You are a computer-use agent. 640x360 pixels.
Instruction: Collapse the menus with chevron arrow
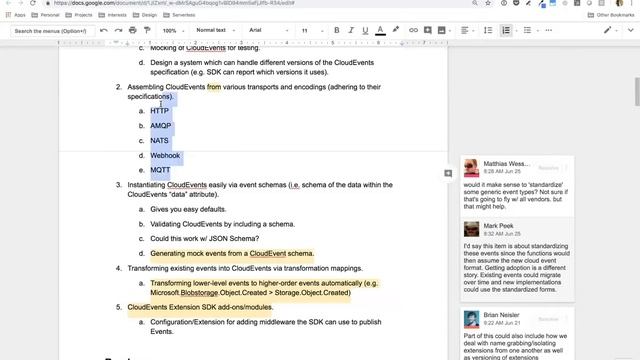(x=631, y=30)
